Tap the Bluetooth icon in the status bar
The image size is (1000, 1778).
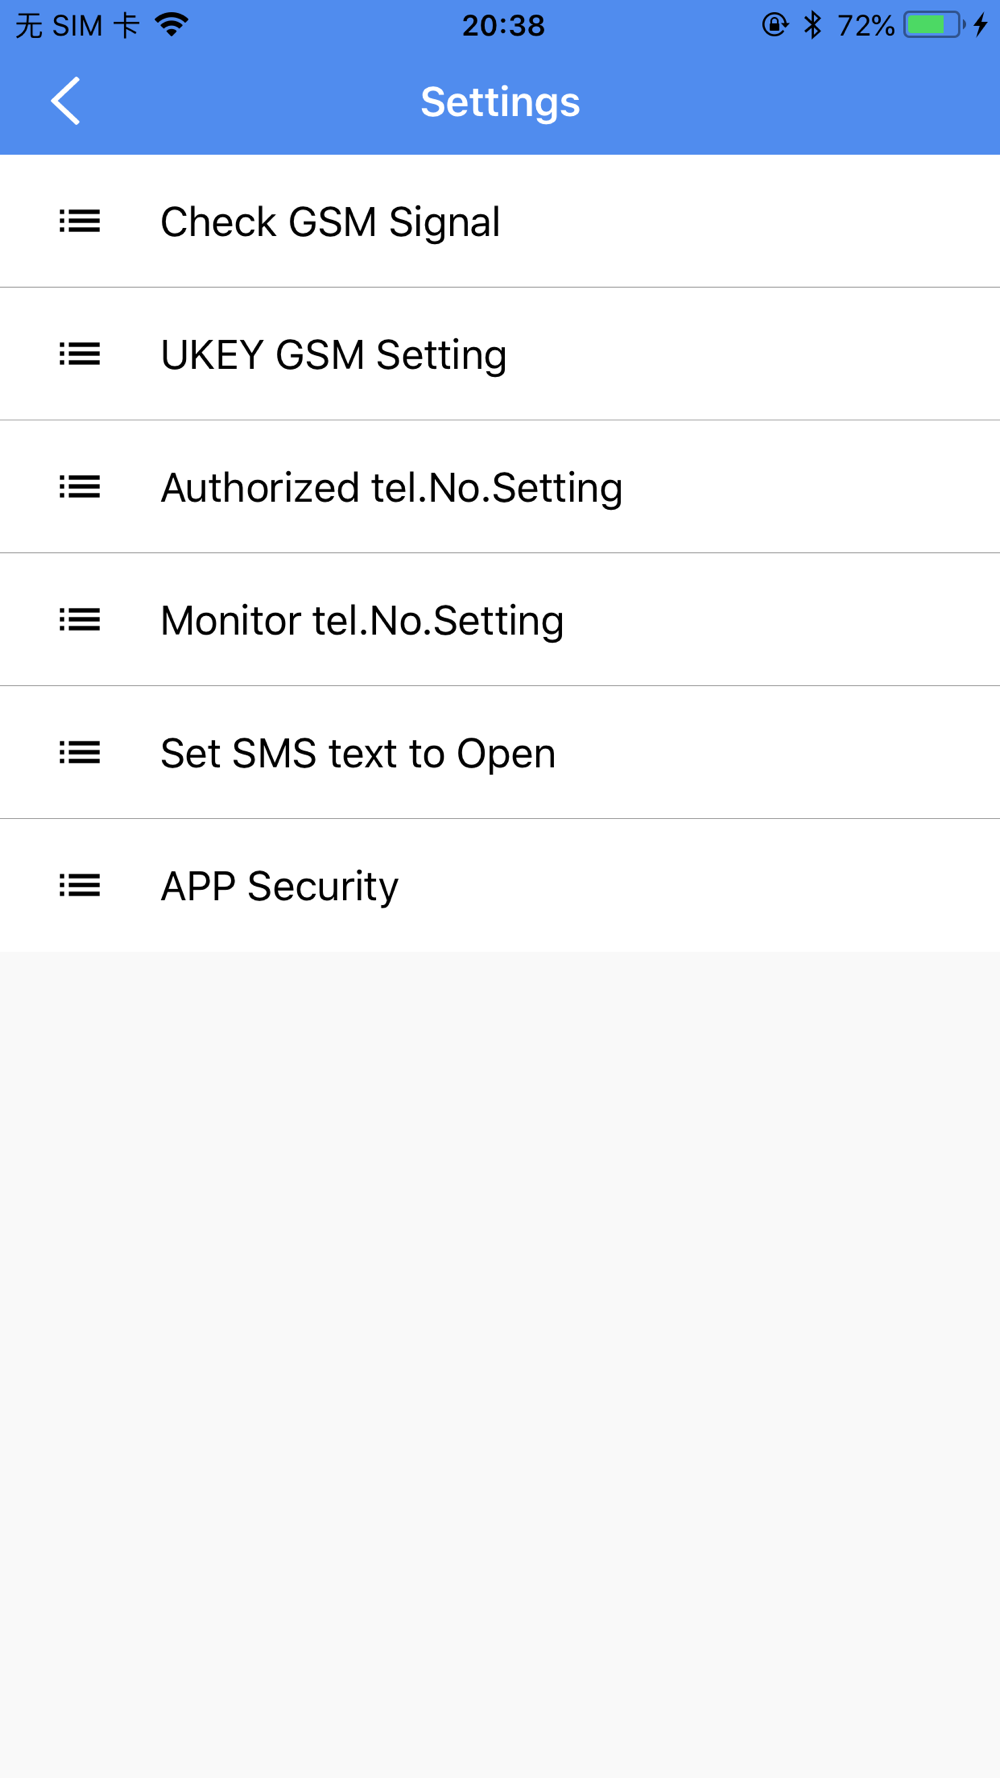coord(813,25)
